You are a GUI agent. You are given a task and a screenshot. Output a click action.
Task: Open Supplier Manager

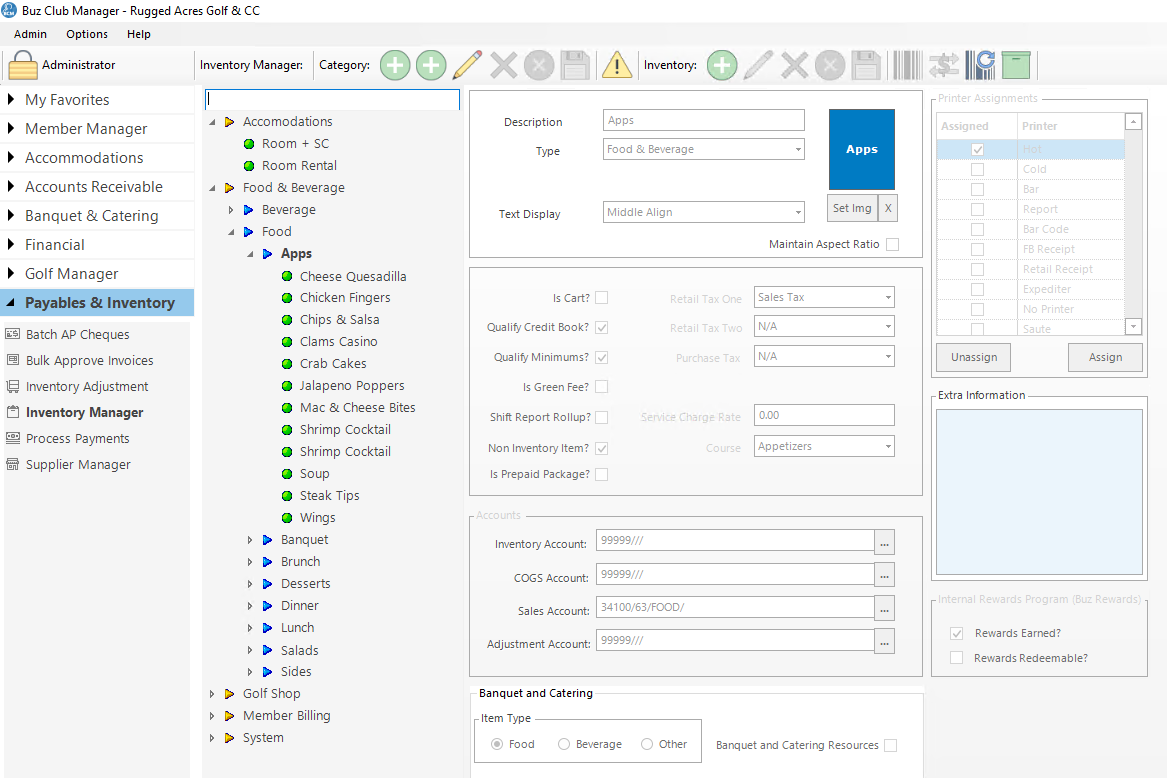[78, 465]
